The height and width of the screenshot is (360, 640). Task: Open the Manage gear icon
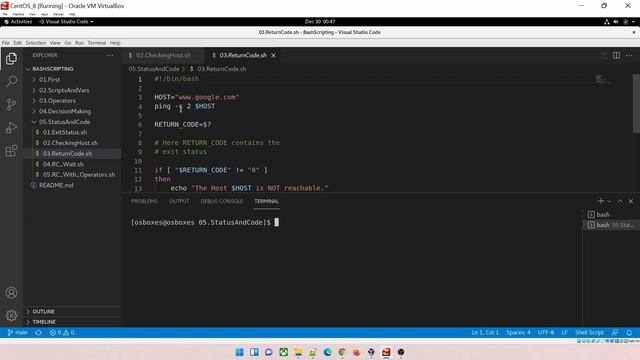coord(11,315)
